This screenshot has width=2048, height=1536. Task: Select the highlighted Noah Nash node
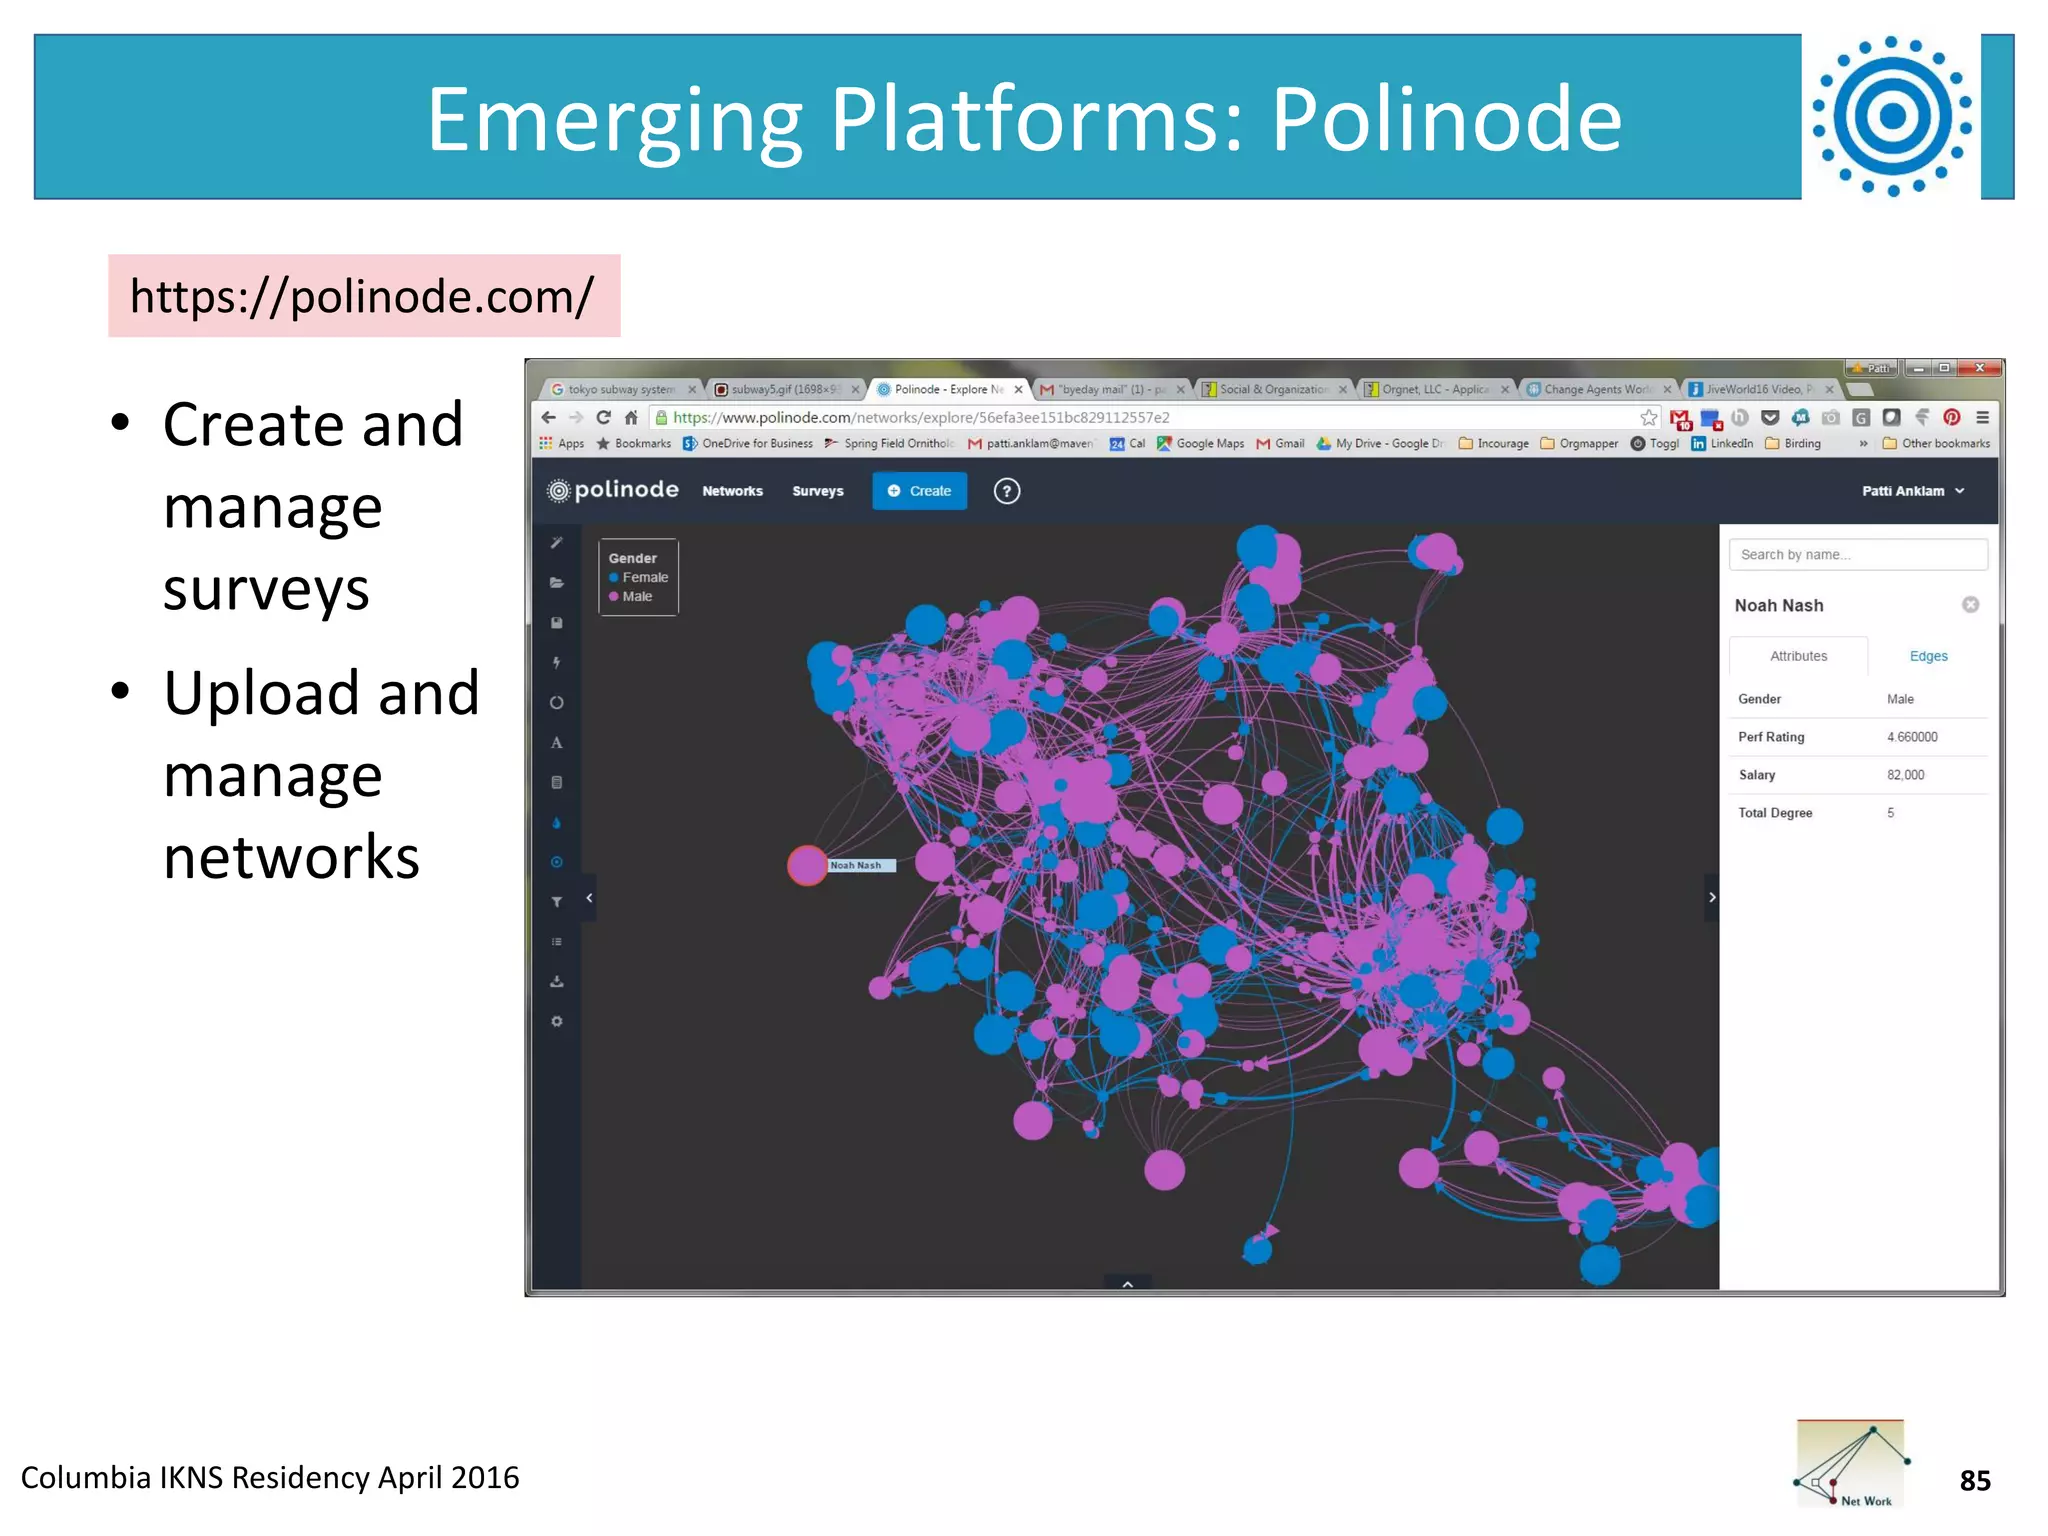807,866
